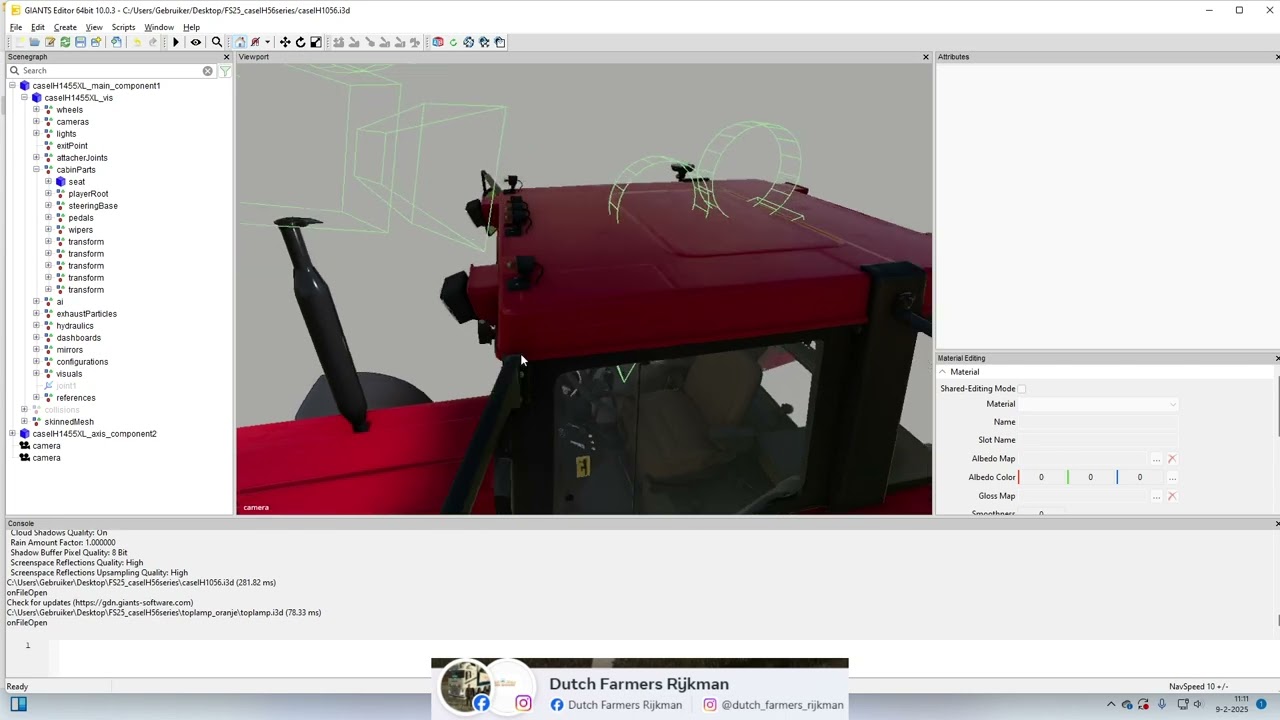Click the Open file folder icon
The height and width of the screenshot is (720, 1280).
pyautogui.click(x=34, y=42)
